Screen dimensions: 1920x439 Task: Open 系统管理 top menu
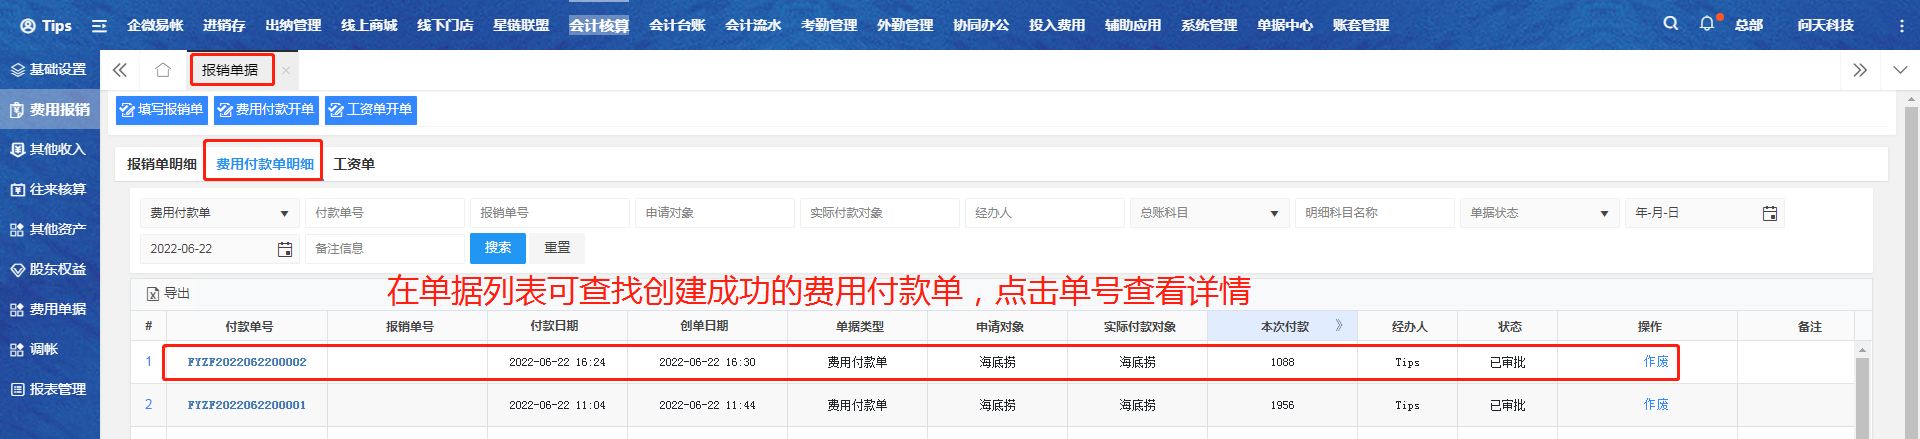click(x=1209, y=26)
